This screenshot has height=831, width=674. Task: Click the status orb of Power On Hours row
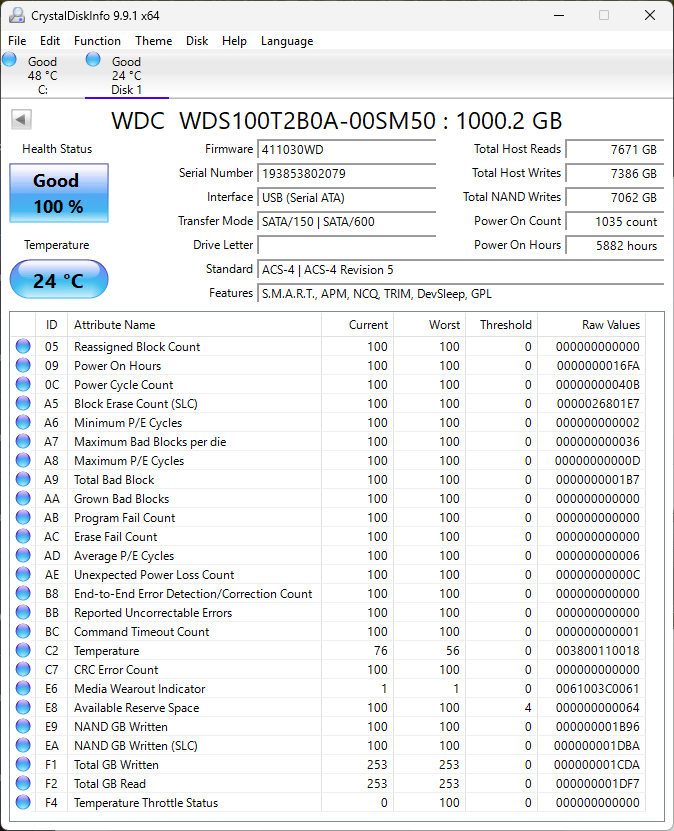[23, 365]
